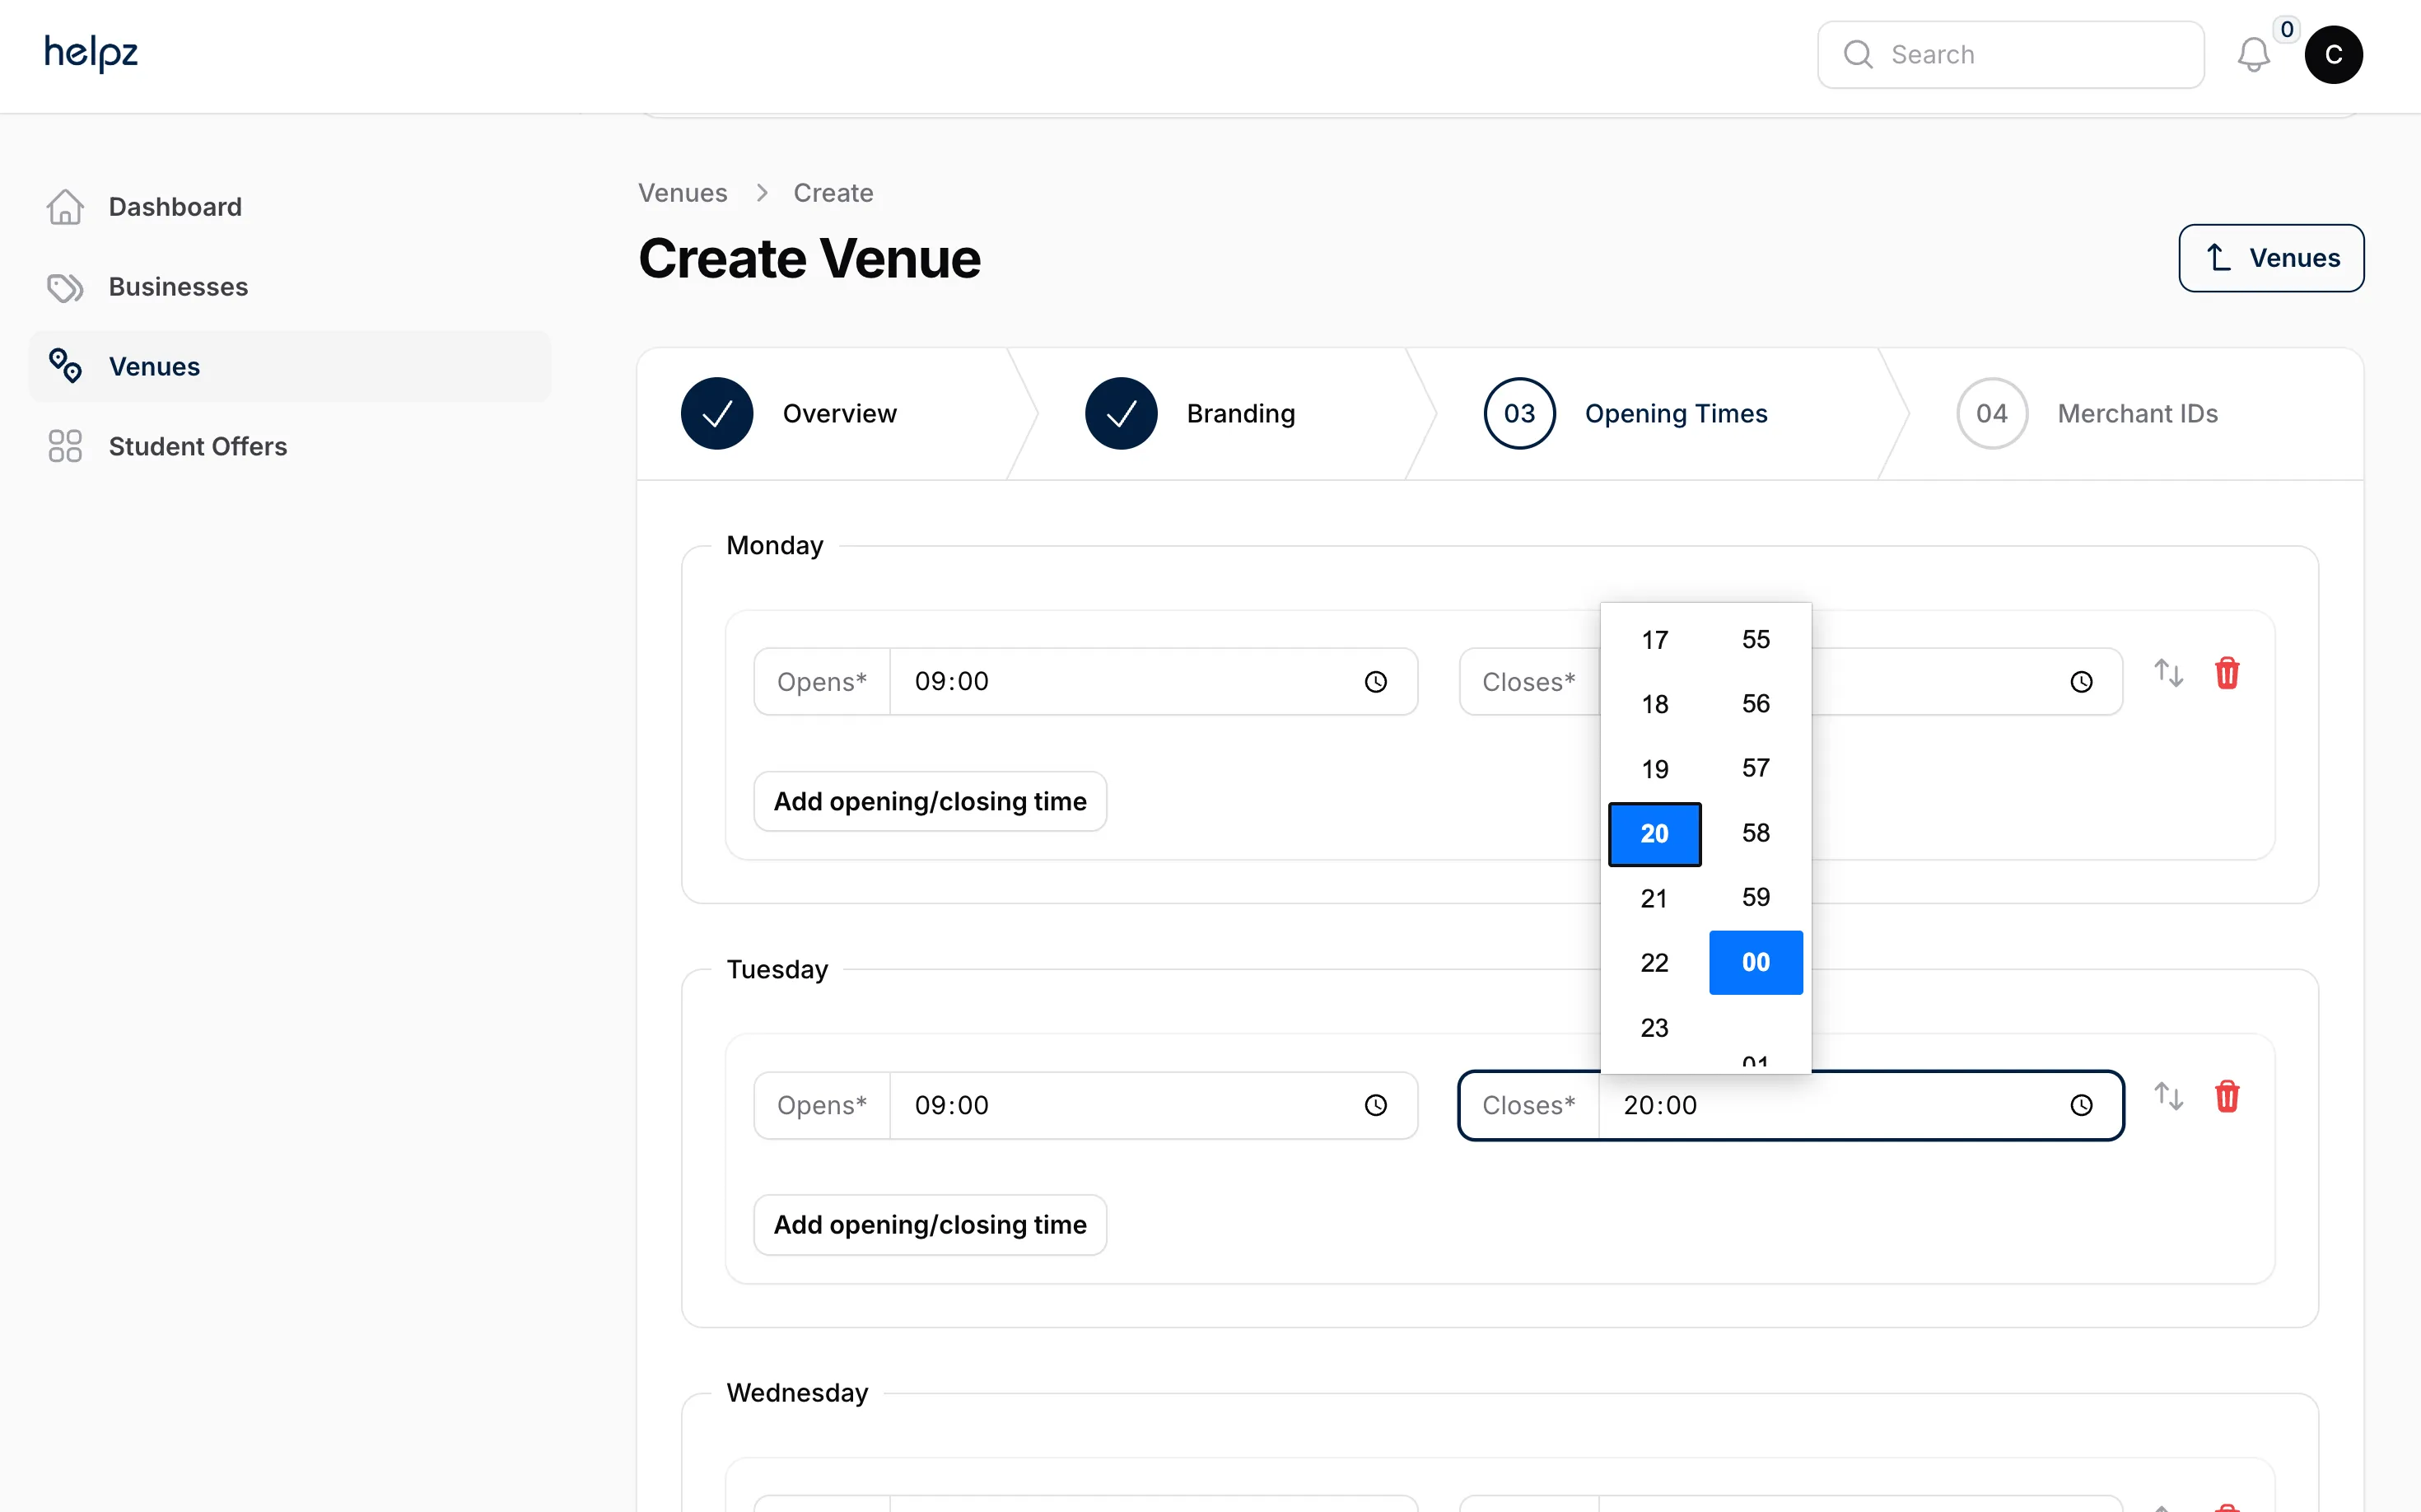2421x1512 pixels.
Task: Click the search magnifier icon
Action: tap(1858, 54)
